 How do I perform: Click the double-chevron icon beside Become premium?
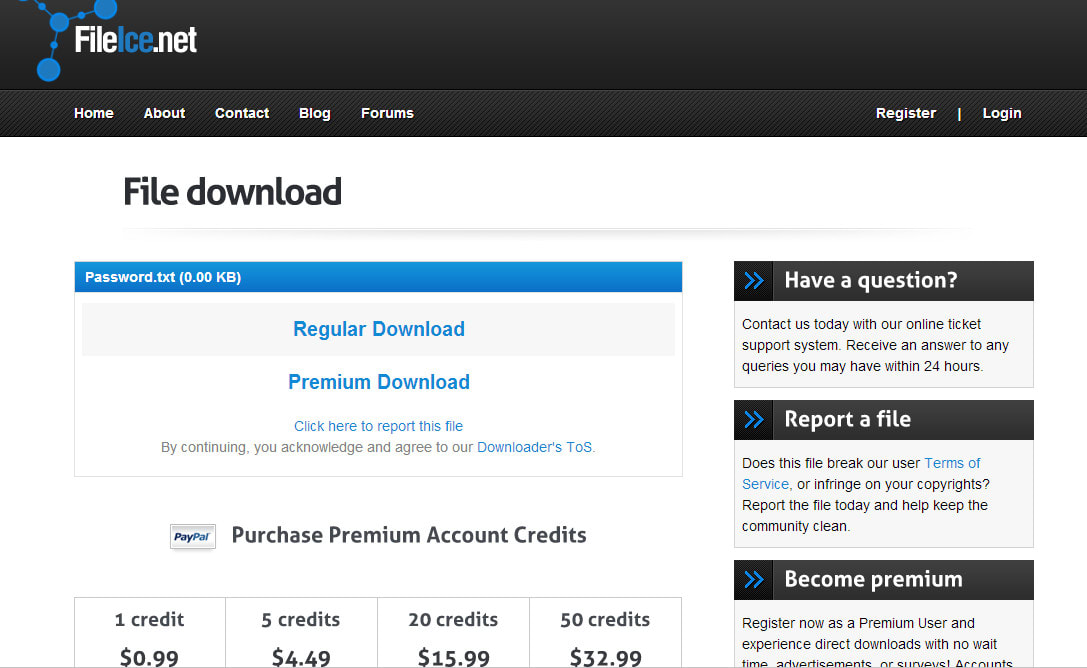(x=754, y=579)
